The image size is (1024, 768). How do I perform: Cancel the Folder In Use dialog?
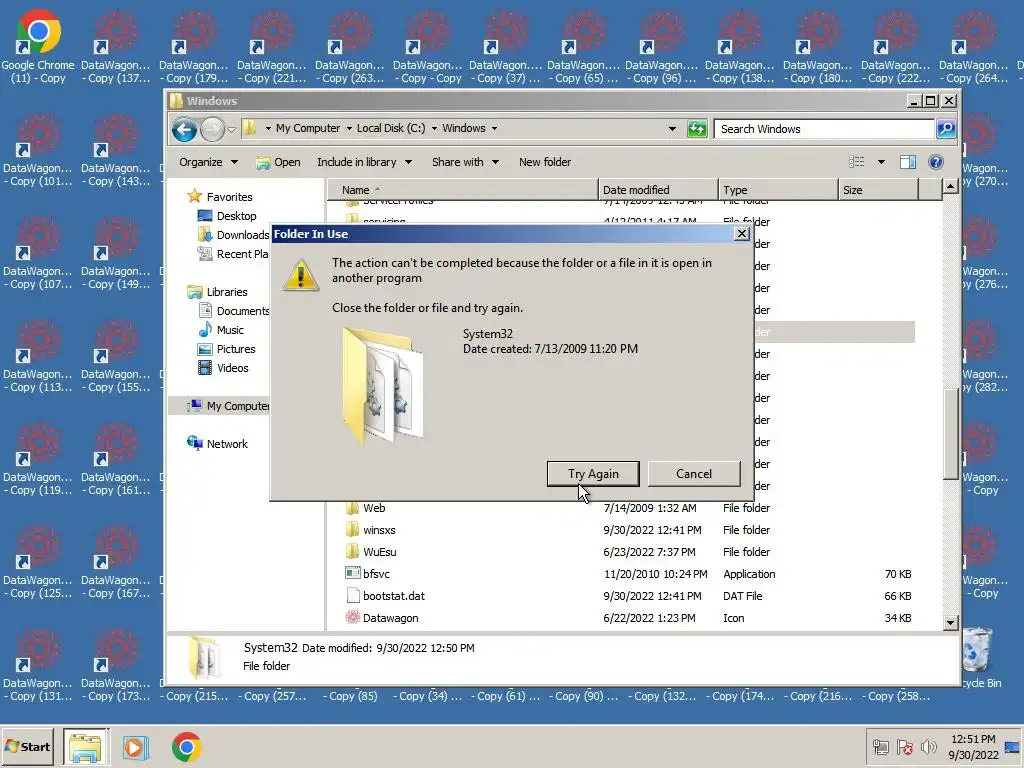click(694, 473)
